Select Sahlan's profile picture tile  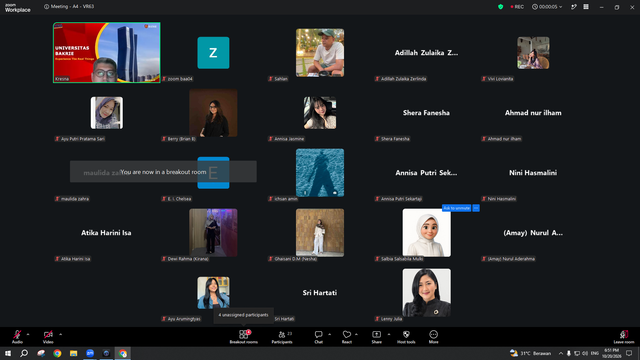coord(320,53)
